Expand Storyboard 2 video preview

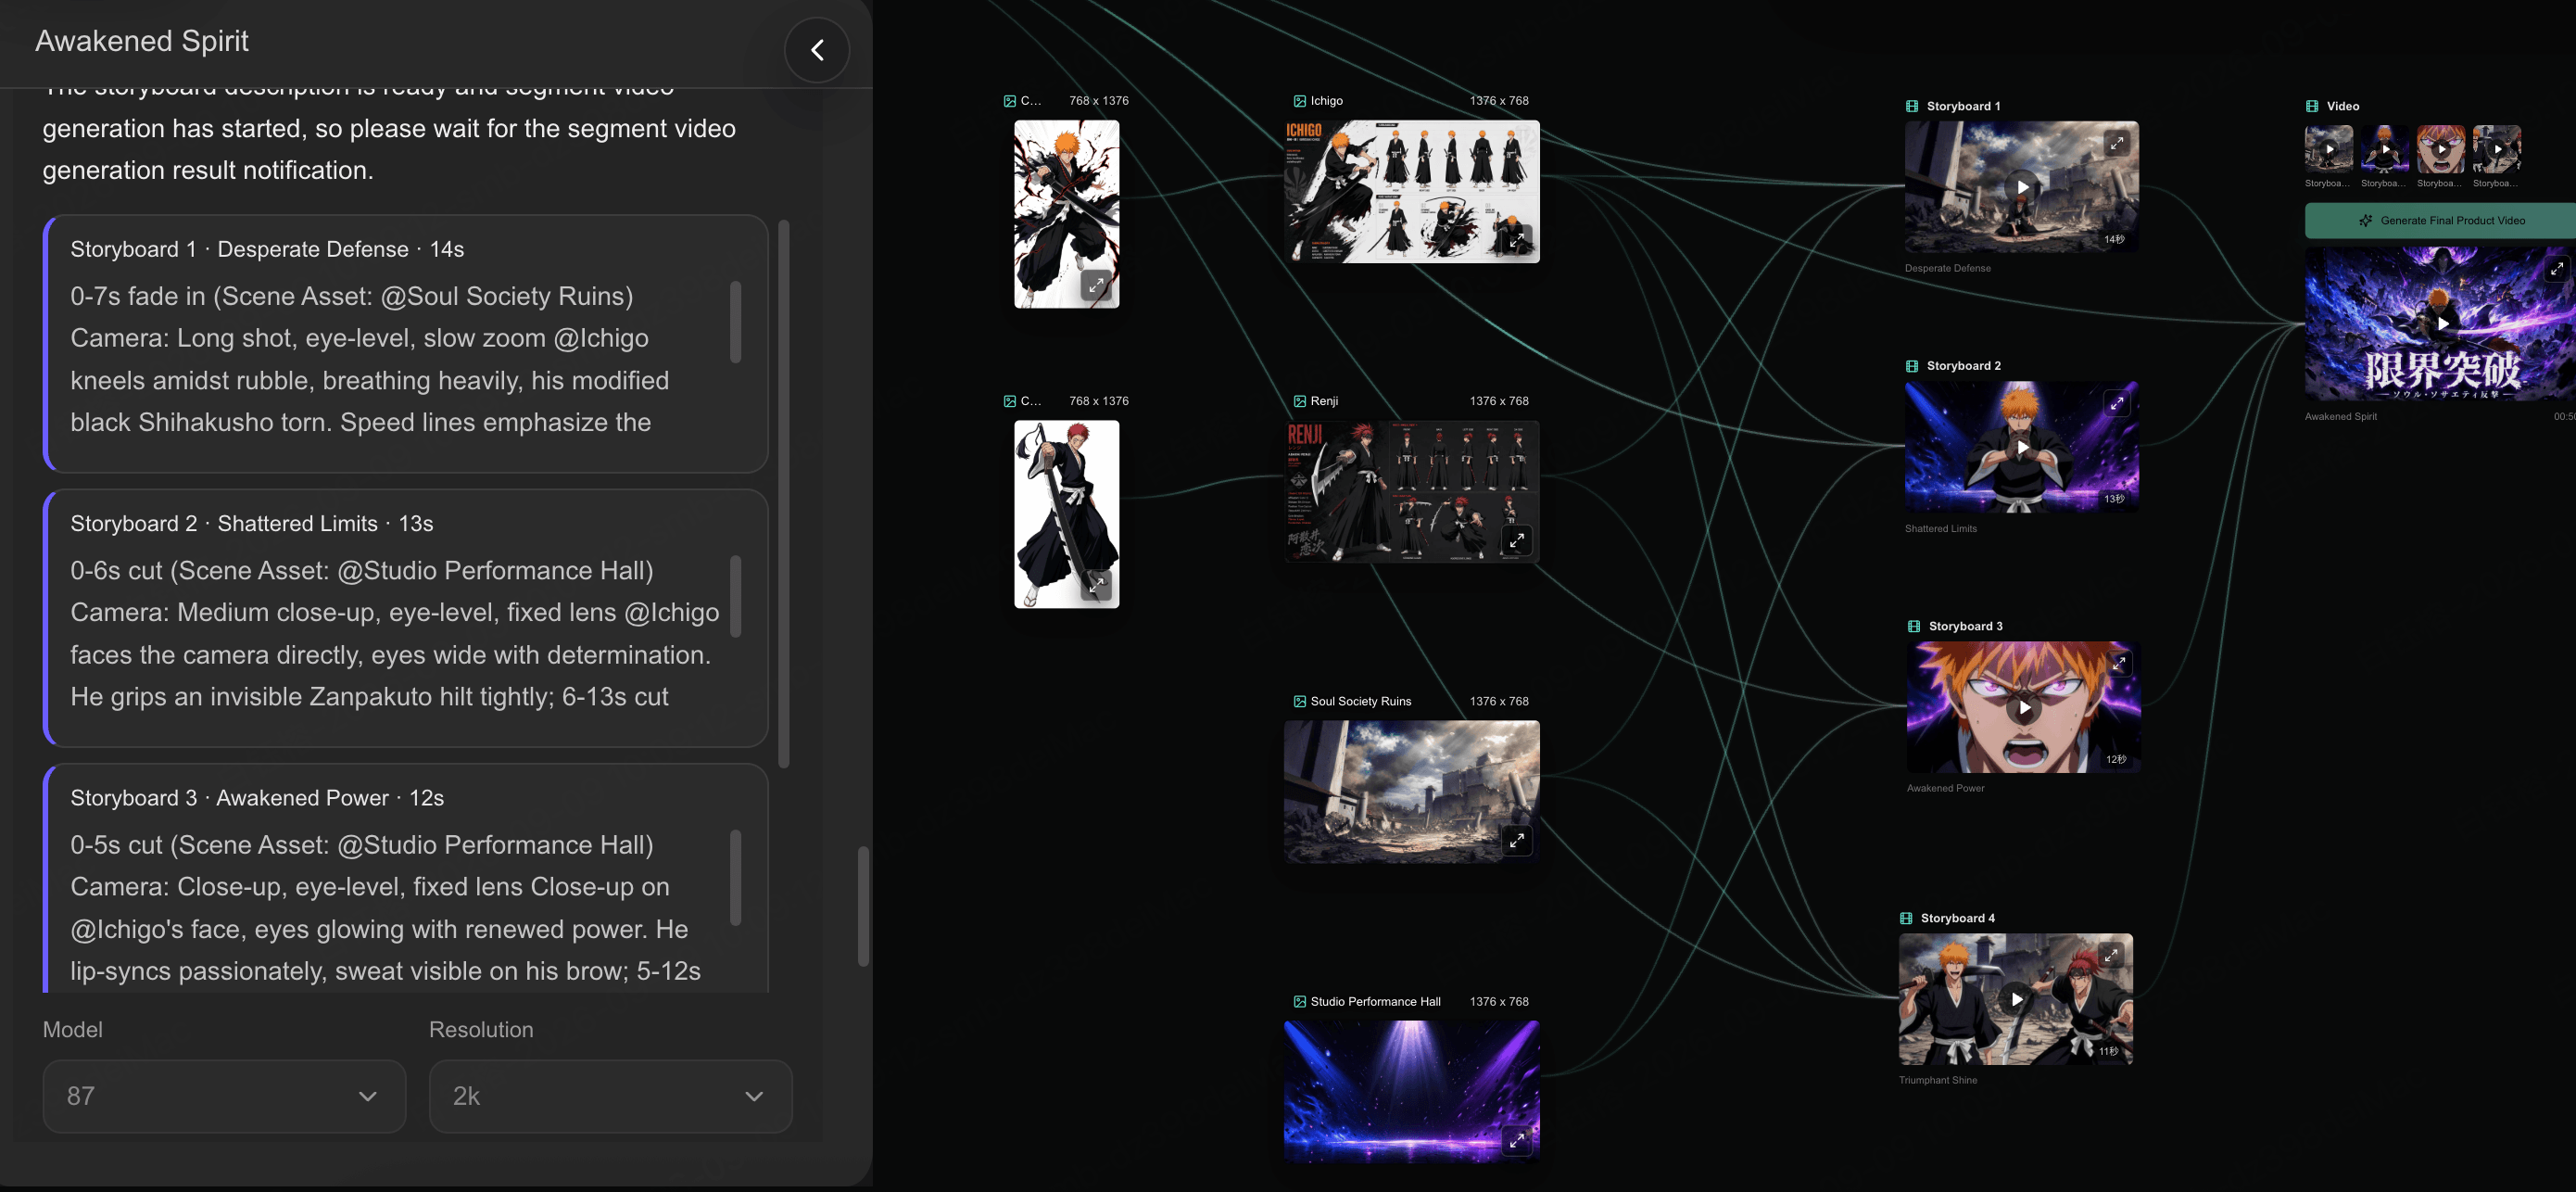(x=2117, y=404)
